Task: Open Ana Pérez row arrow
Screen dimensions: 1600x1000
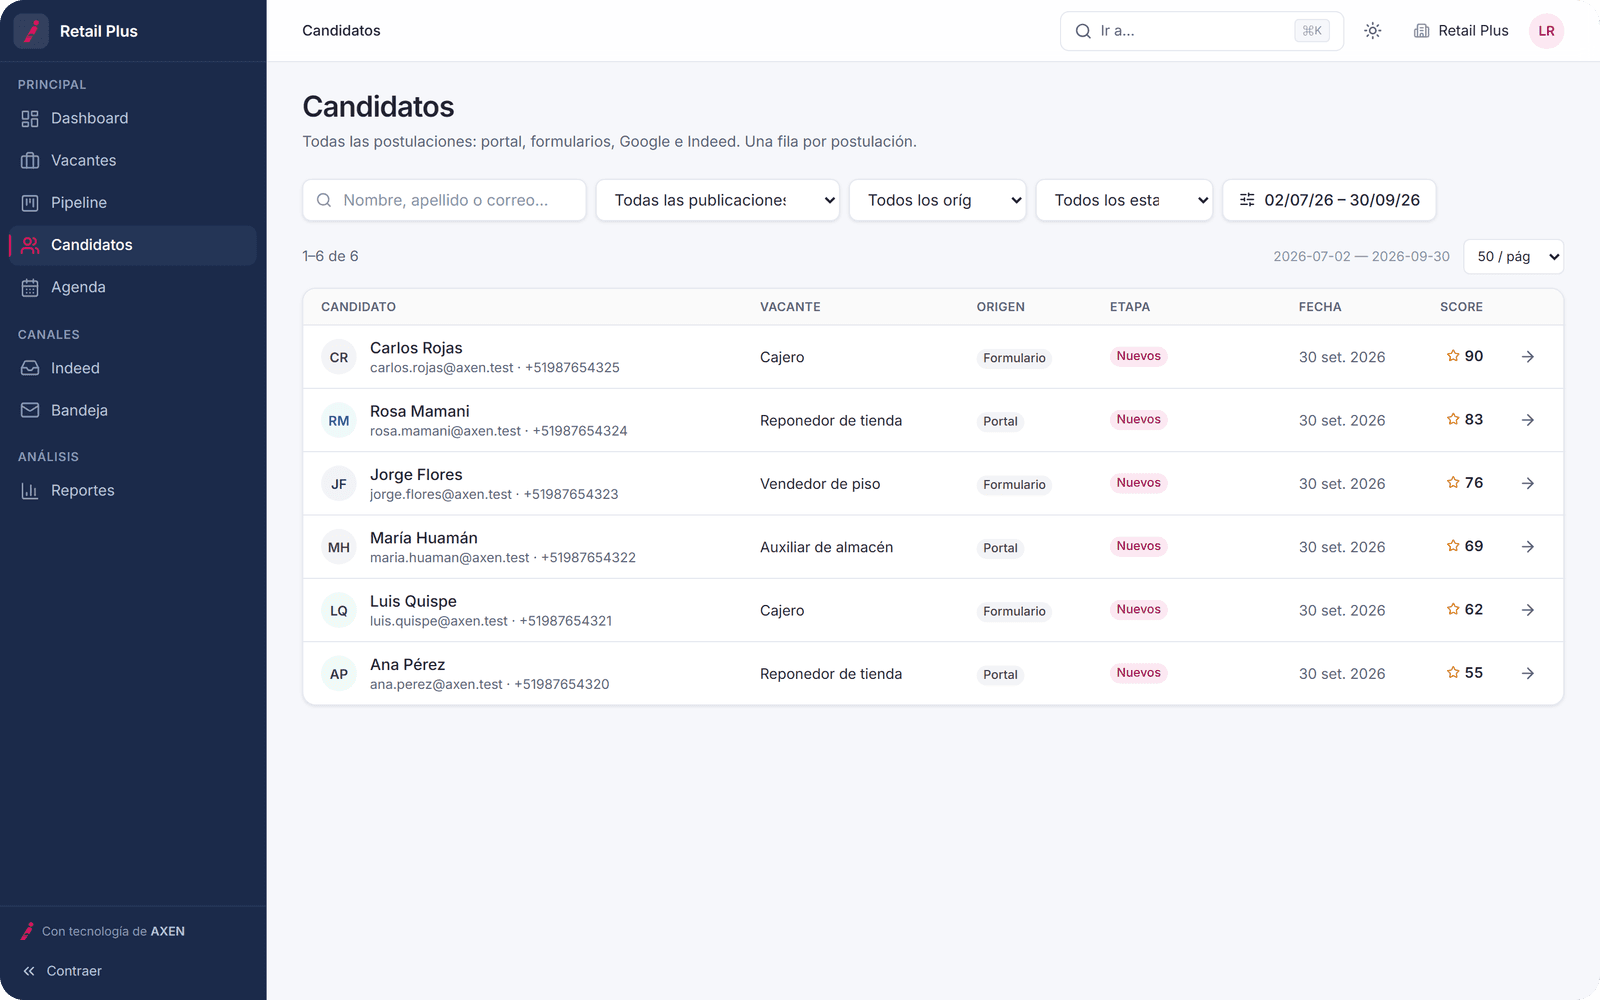Action: [x=1528, y=673]
